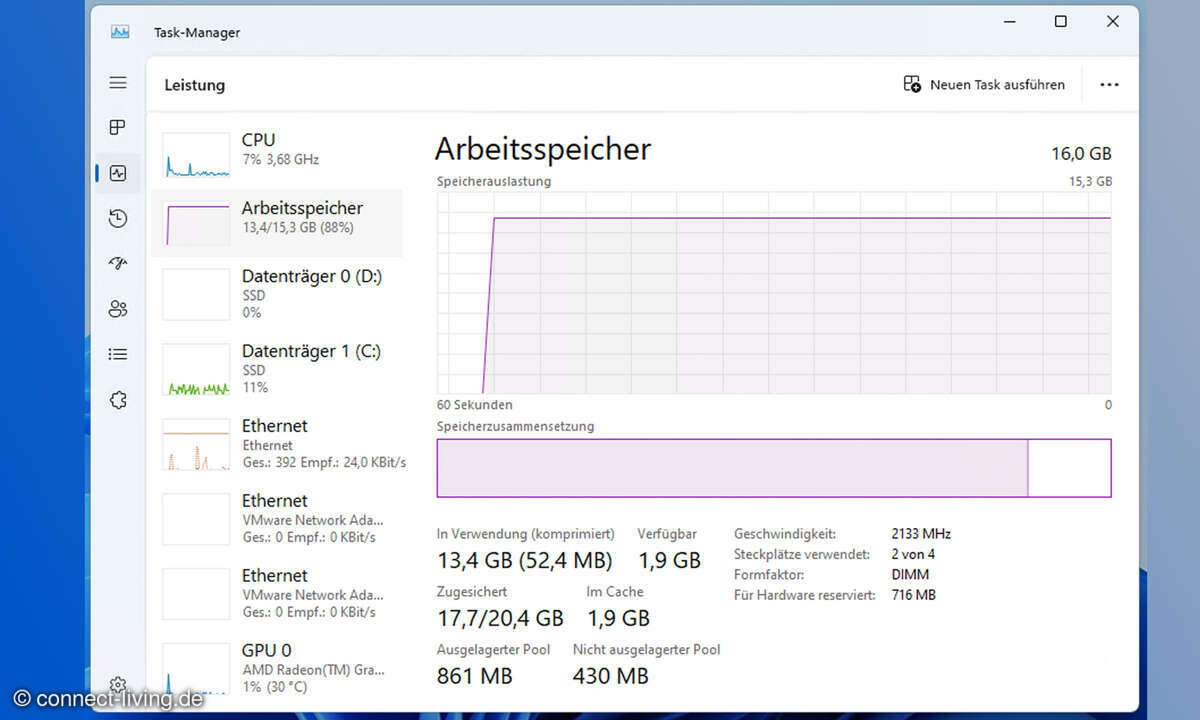Click the Neuen Task ausführen button
The height and width of the screenshot is (720, 1200).
pos(984,85)
